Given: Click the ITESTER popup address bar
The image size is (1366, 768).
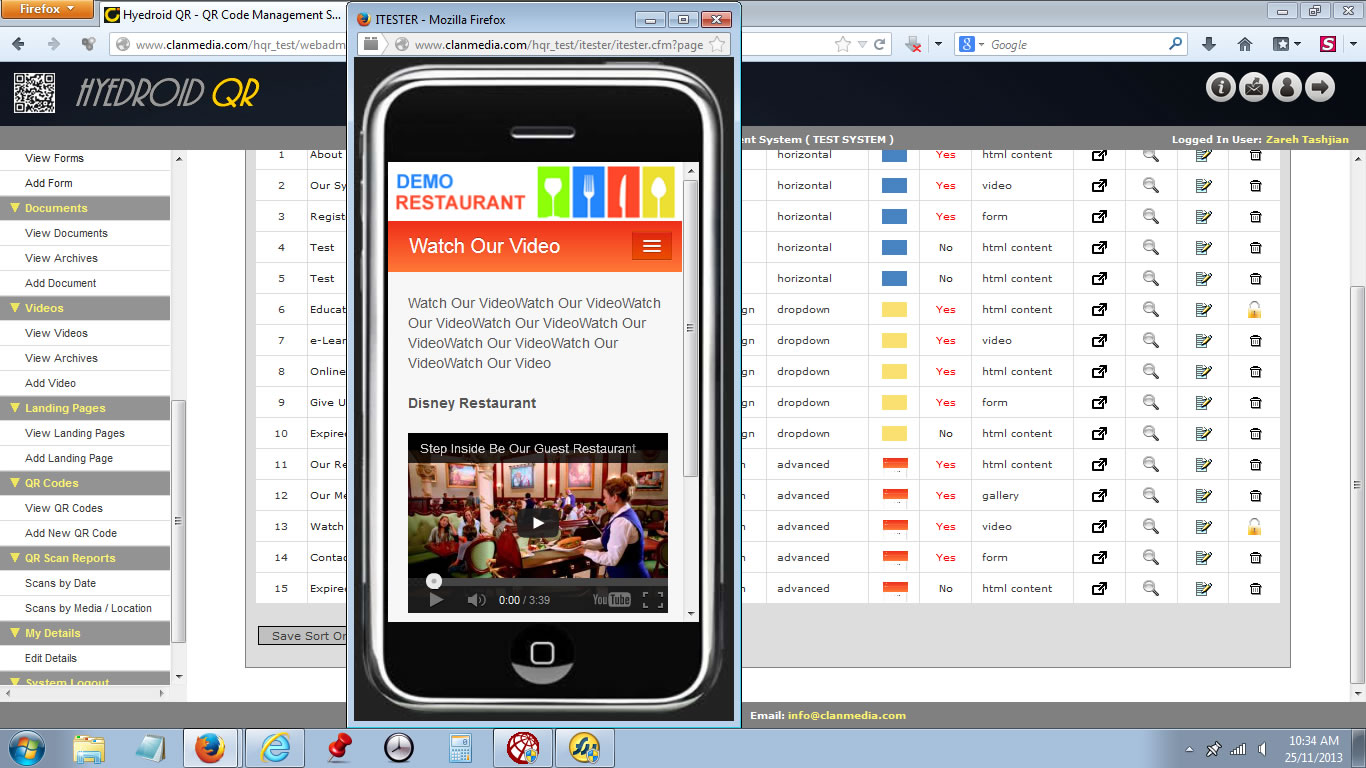Looking at the screenshot, I should [x=559, y=45].
